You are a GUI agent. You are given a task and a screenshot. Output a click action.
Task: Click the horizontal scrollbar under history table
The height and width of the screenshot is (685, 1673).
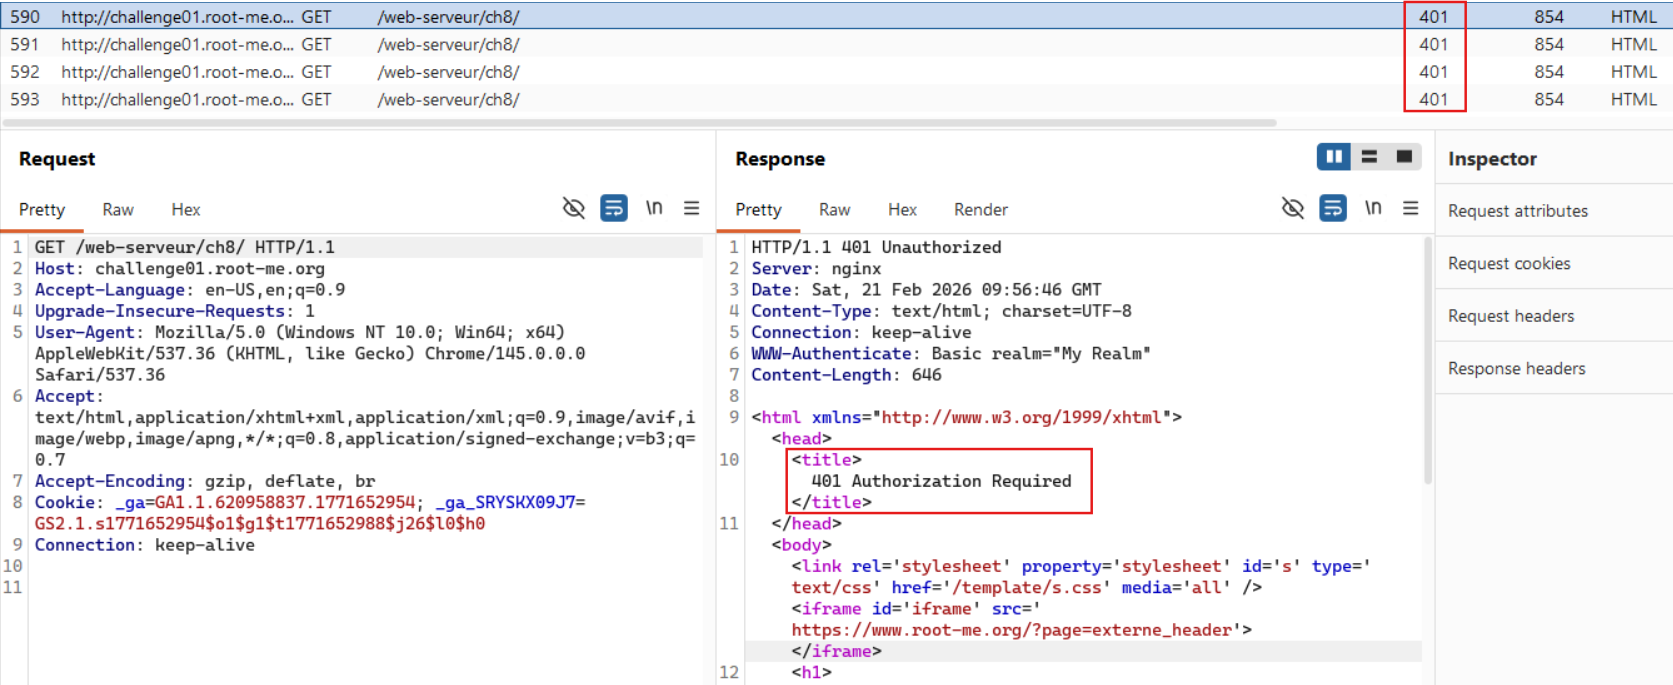[640, 123]
